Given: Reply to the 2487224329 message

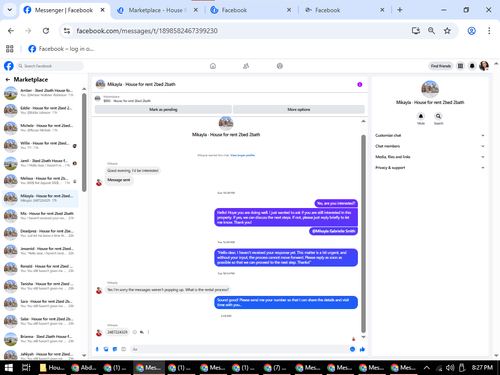Looking at the screenshot, I should coord(142,332).
